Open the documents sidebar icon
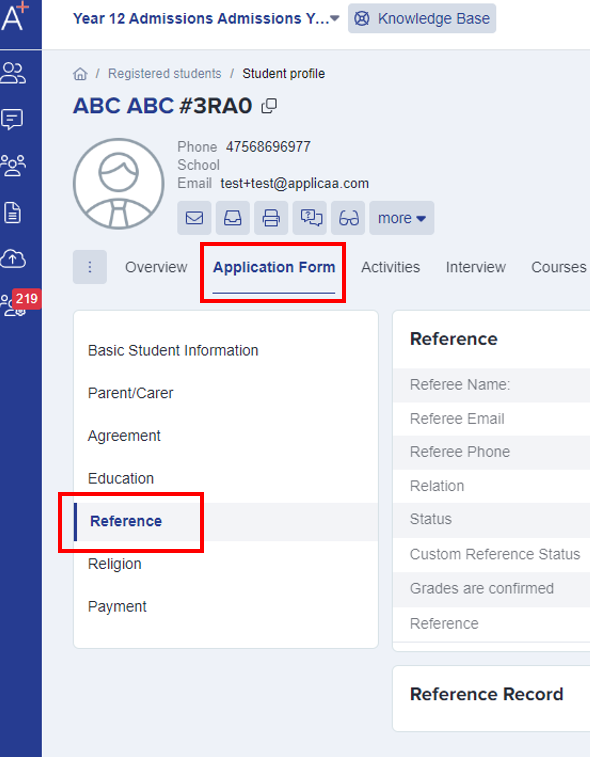Viewport: 590px width, 757px height. tap(12, 212)
